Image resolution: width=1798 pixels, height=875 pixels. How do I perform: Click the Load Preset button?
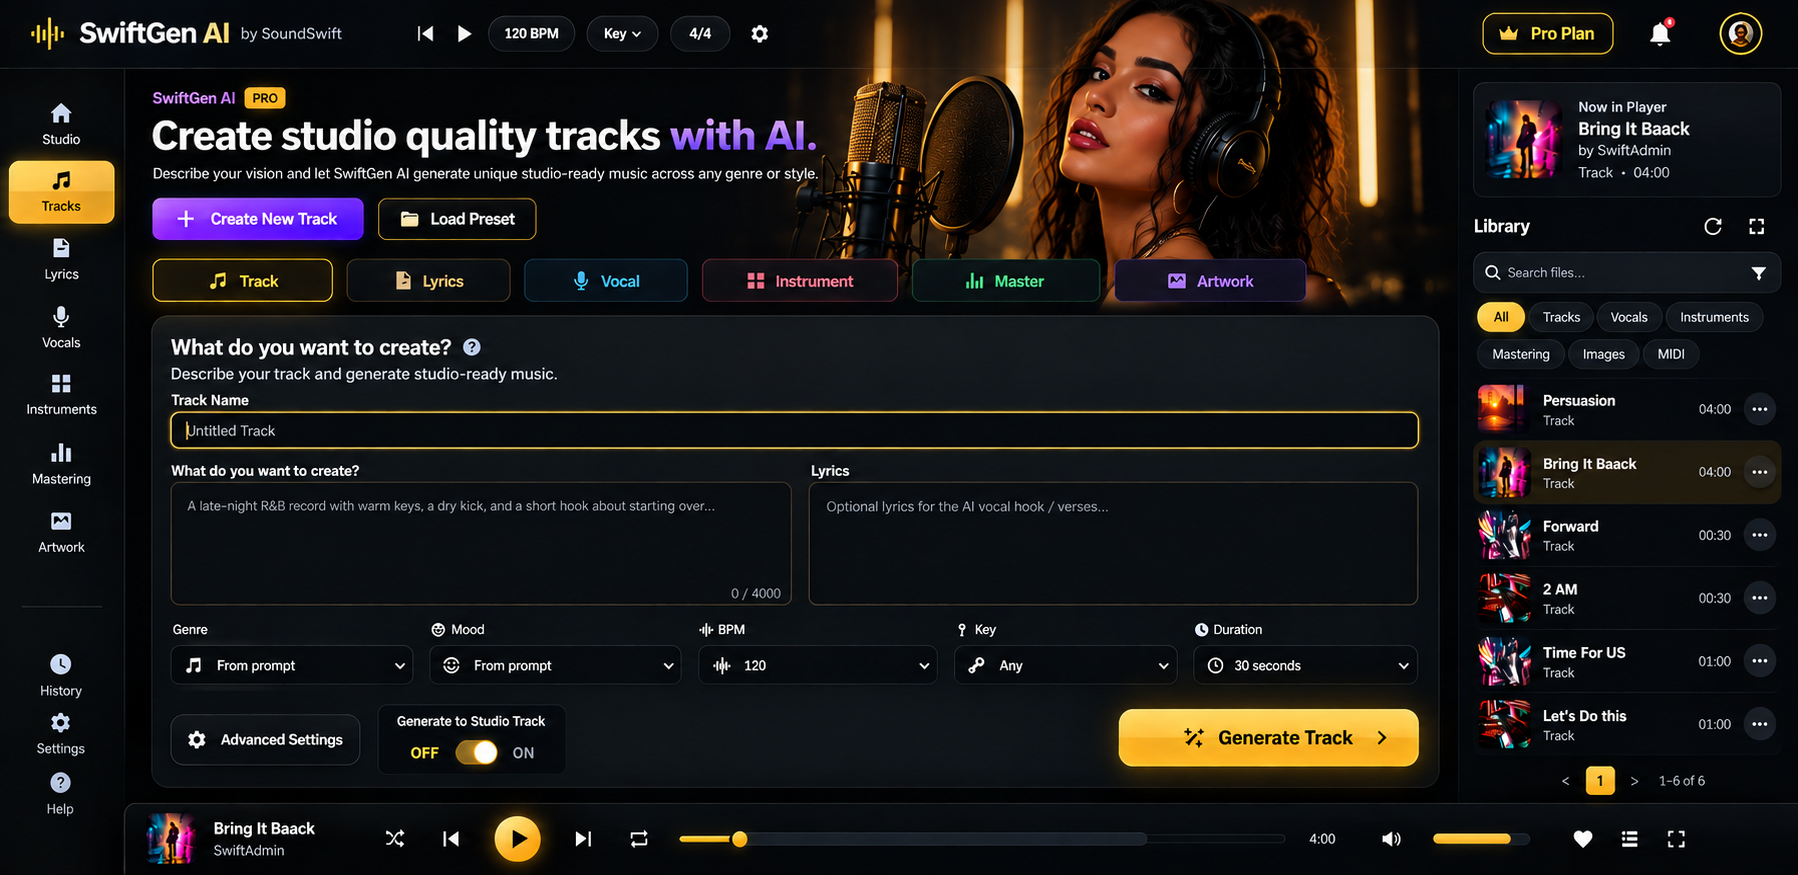457,219
